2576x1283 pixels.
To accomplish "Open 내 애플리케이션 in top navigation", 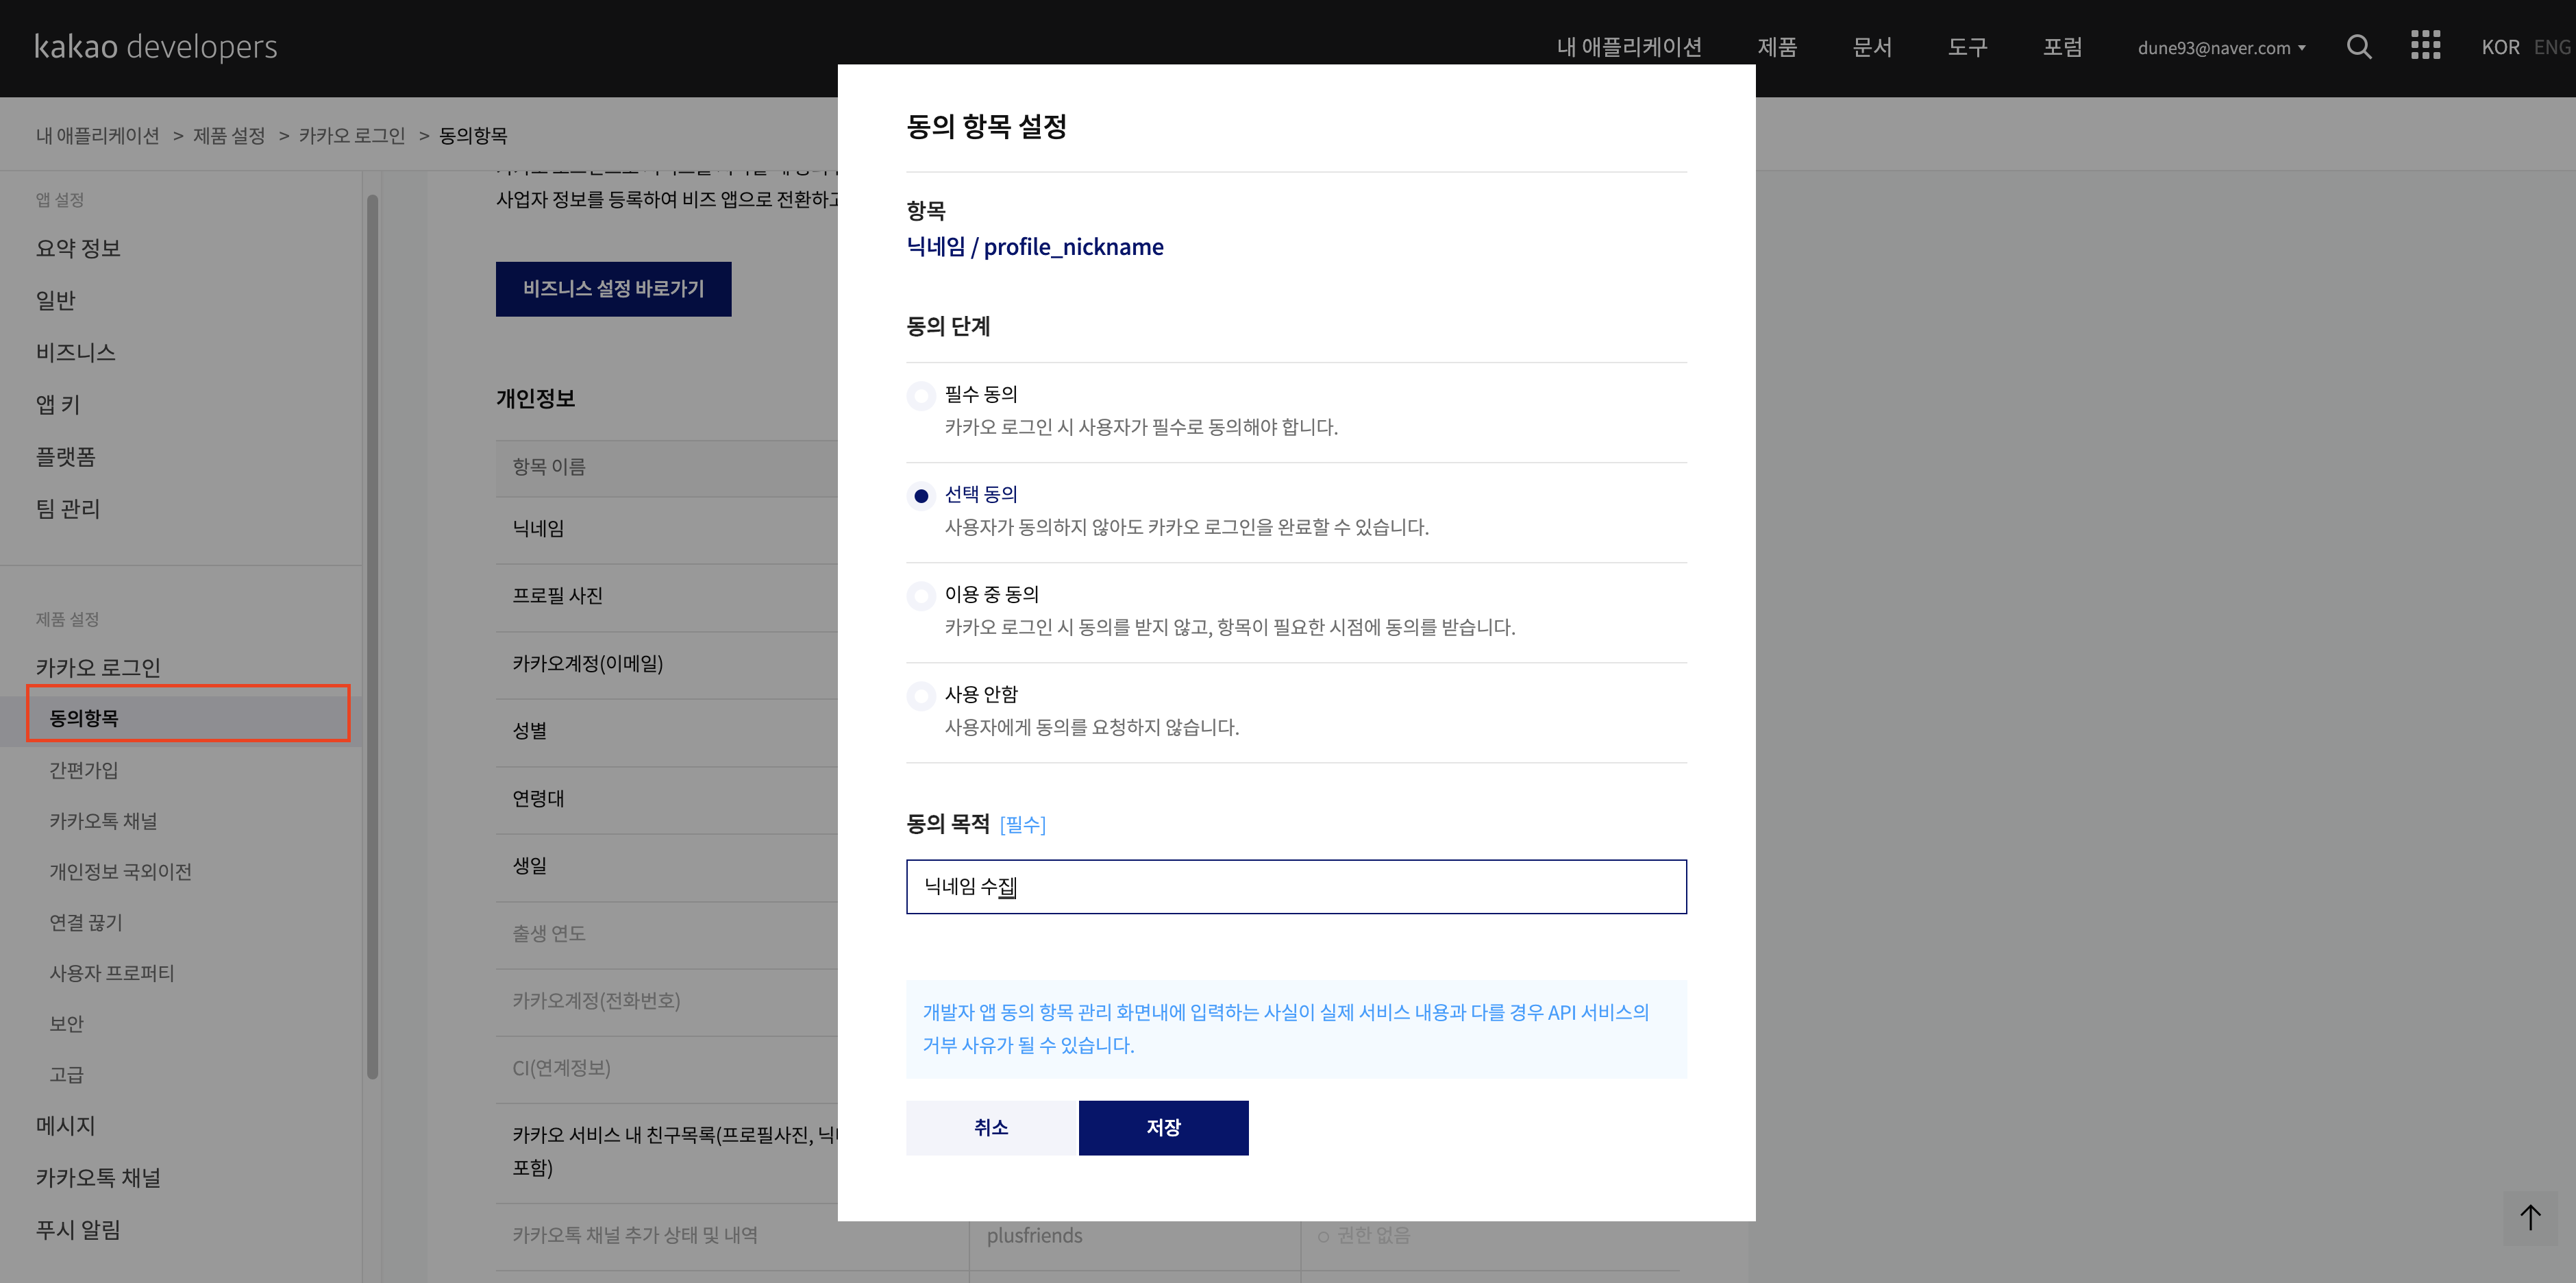I will (1629, 47).
